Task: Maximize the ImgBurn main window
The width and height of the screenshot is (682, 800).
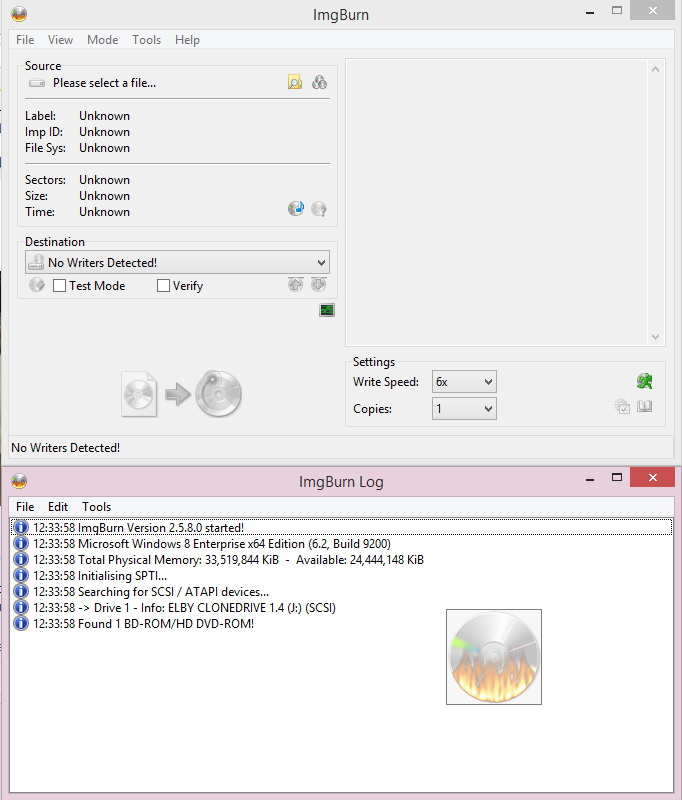Action: point(617,10)
